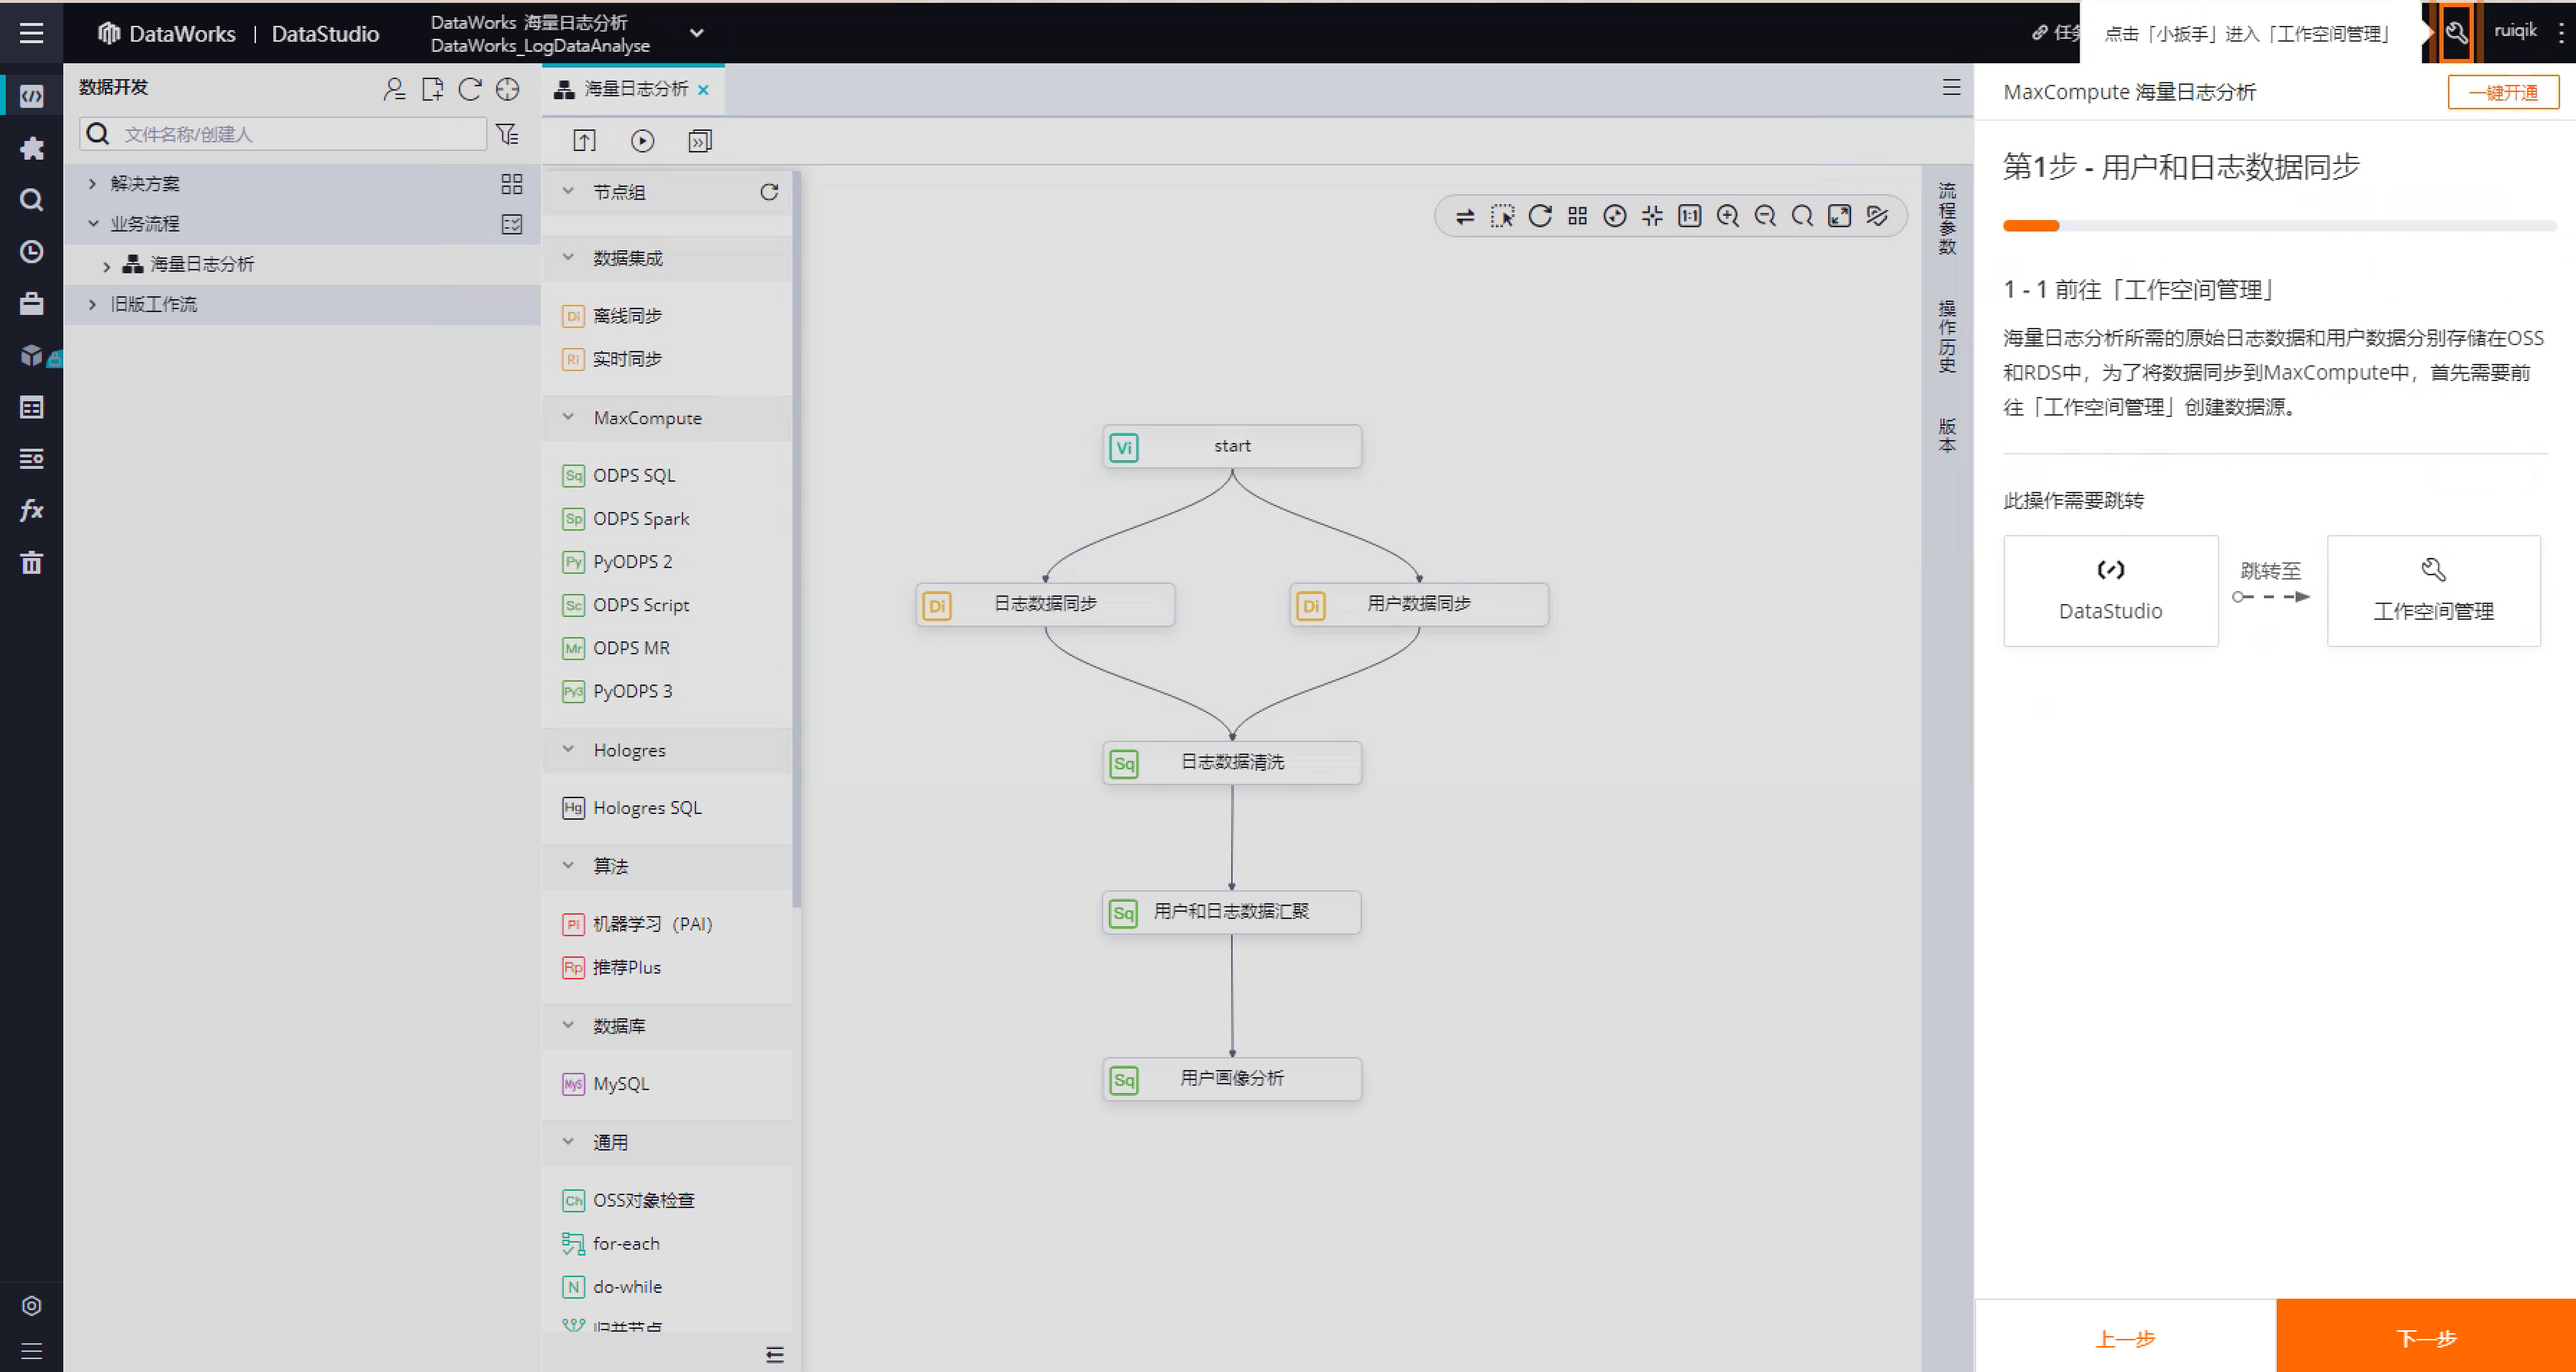Click the checklist icon on 业务流程 row
This screenshot has width=2576, height=1372.
pyautogui.click(x=512, y=224)
